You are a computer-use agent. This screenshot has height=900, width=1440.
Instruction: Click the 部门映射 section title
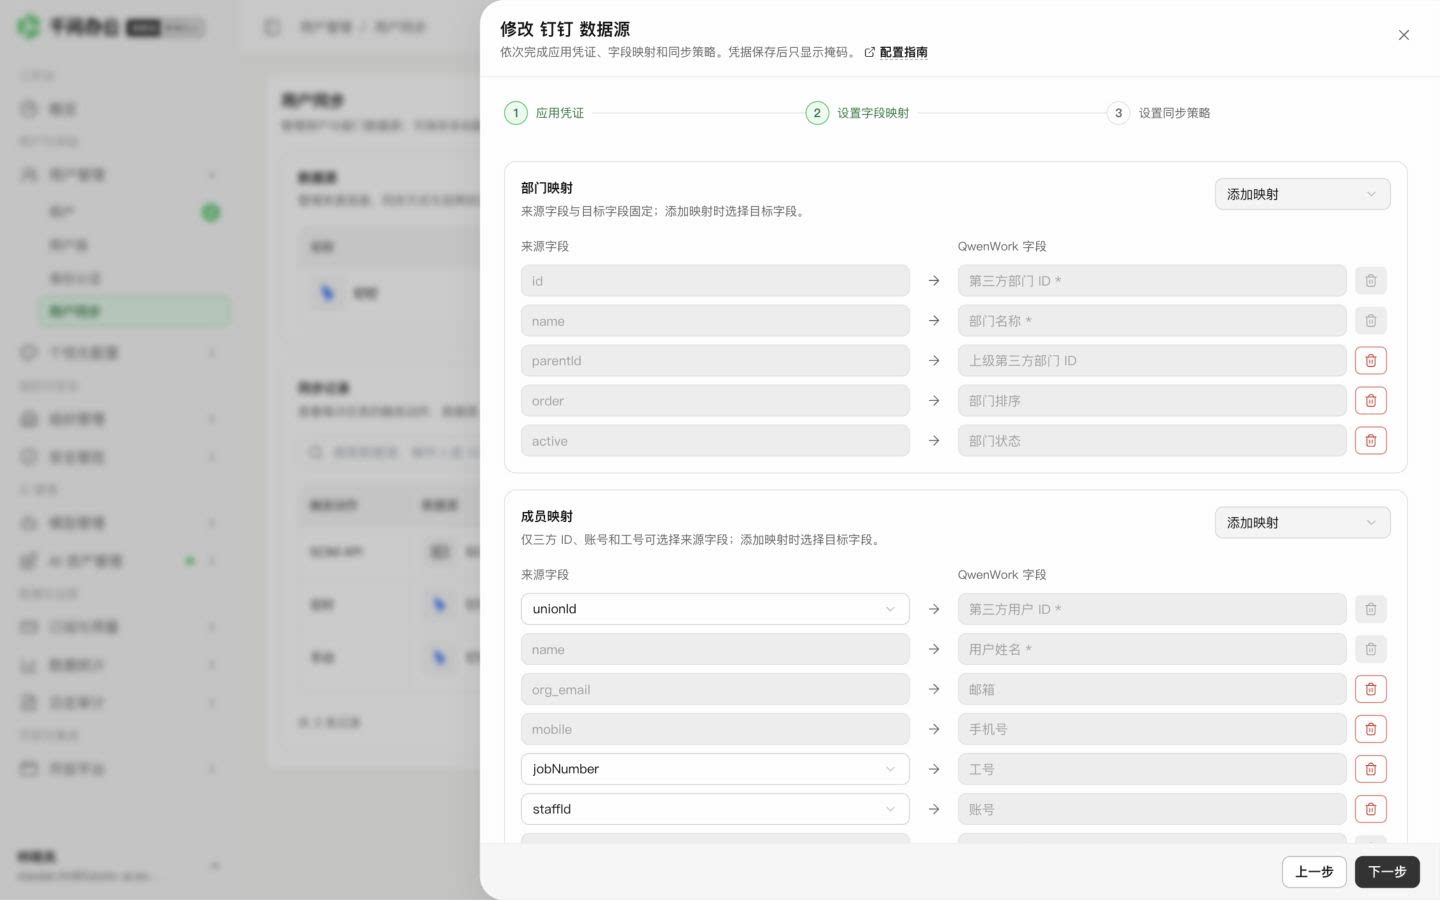pos(547,188)
